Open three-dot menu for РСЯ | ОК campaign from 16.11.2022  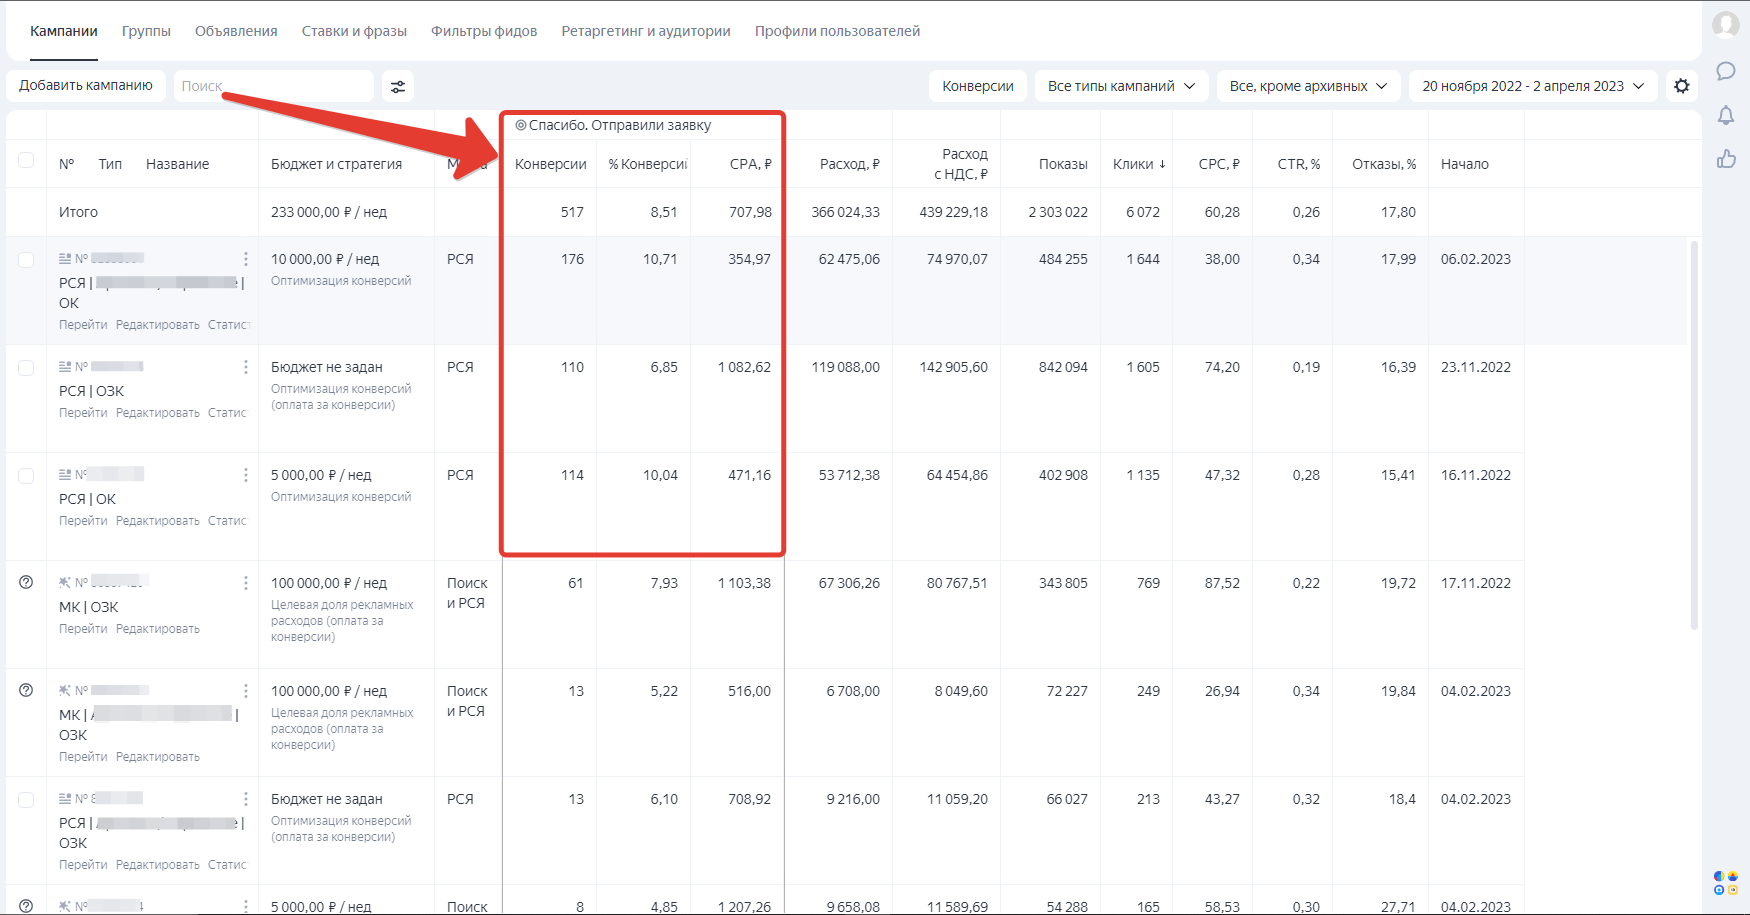(x=246, y=475)
